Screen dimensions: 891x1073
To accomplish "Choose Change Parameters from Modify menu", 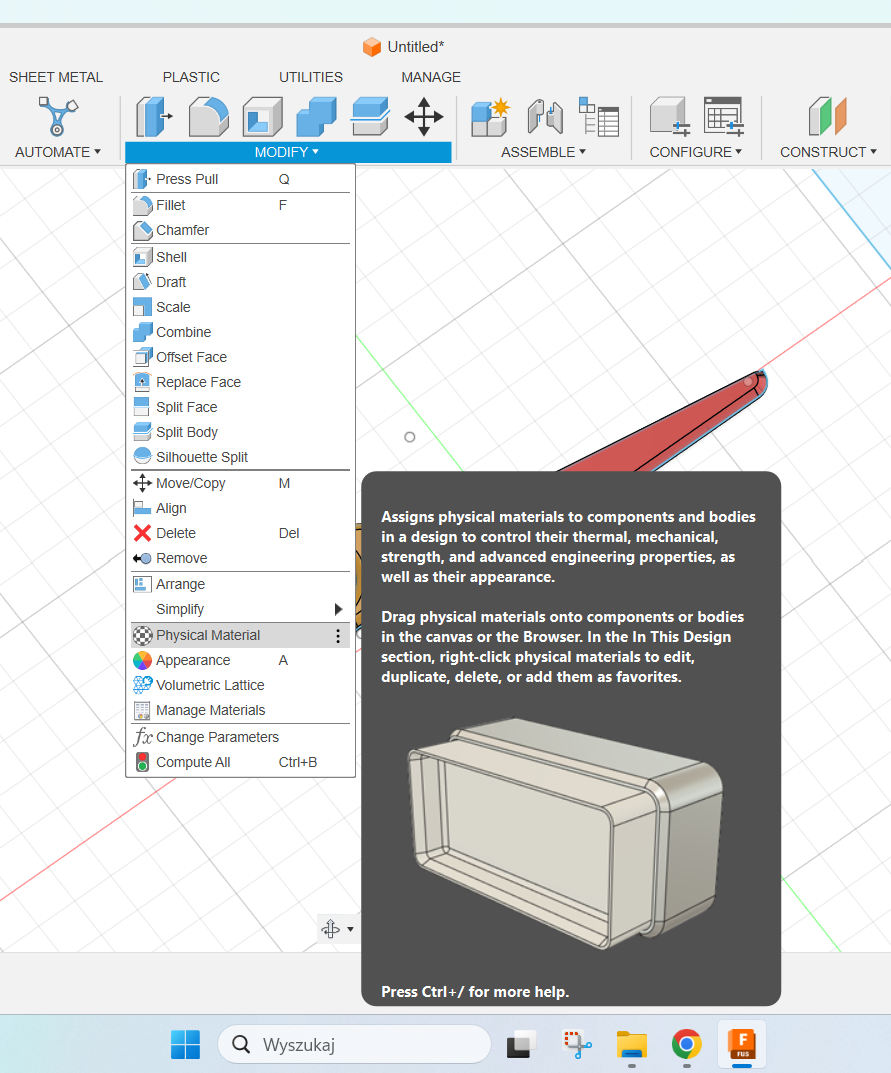I will pyautogui.click(x=240, y=737).
